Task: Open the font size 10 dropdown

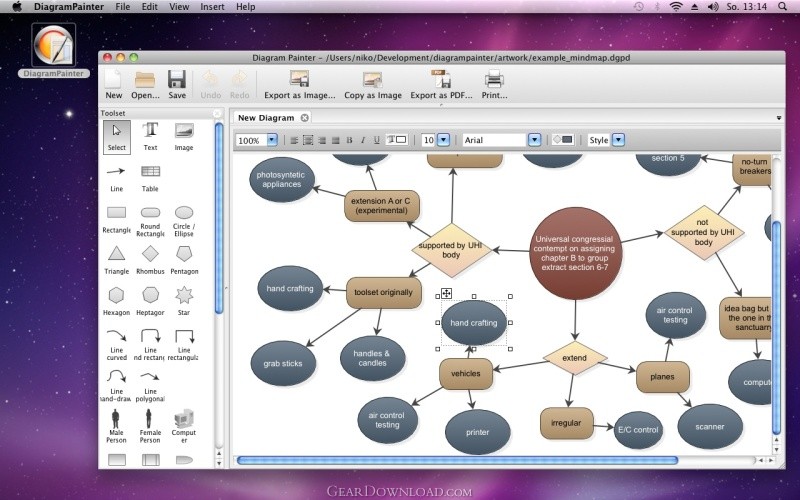Action: 443,140
